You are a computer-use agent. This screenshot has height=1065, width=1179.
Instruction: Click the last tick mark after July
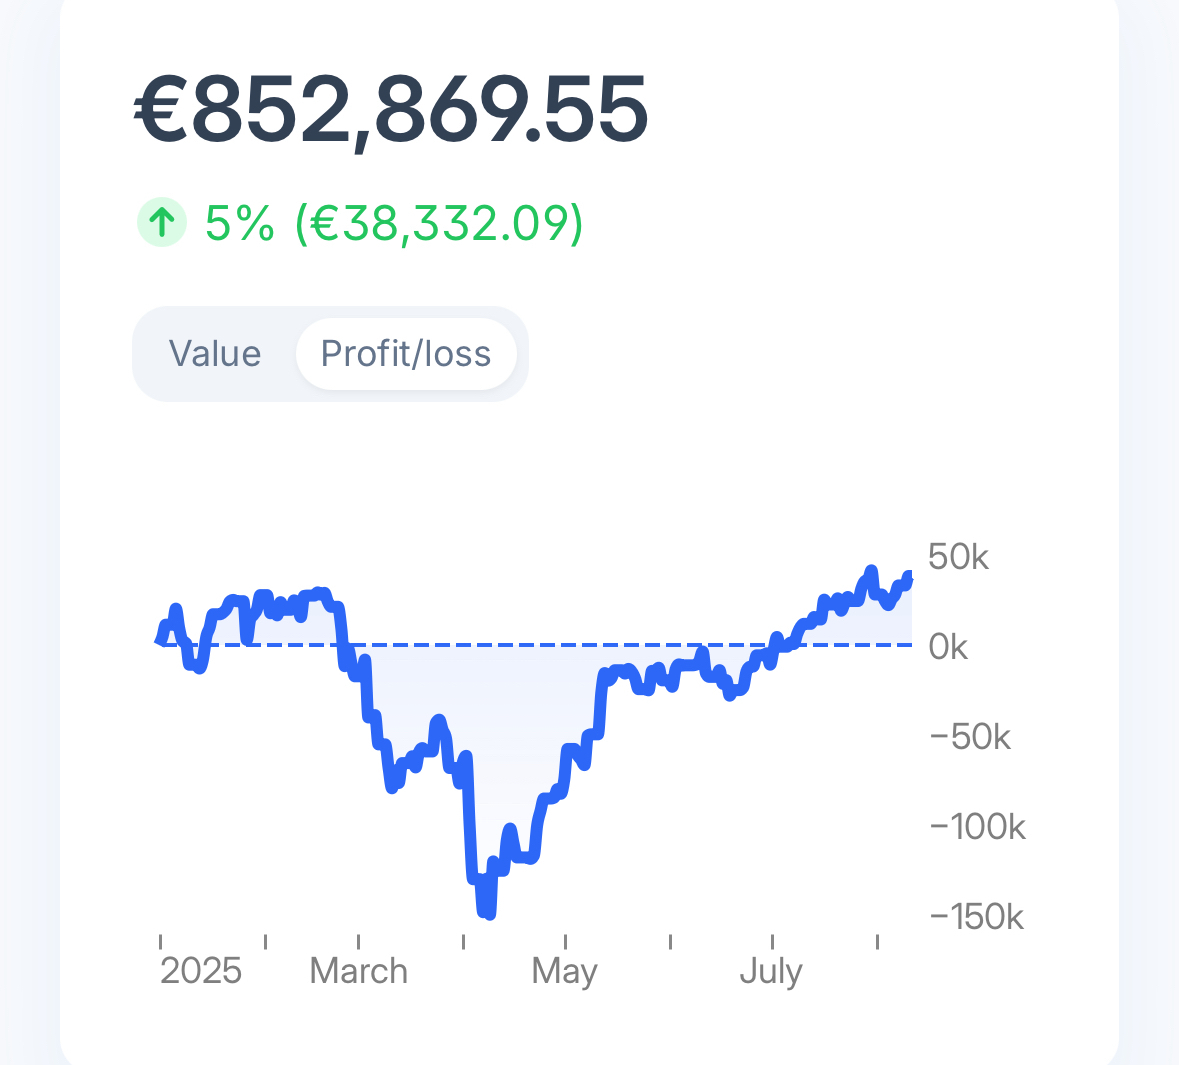877,942
